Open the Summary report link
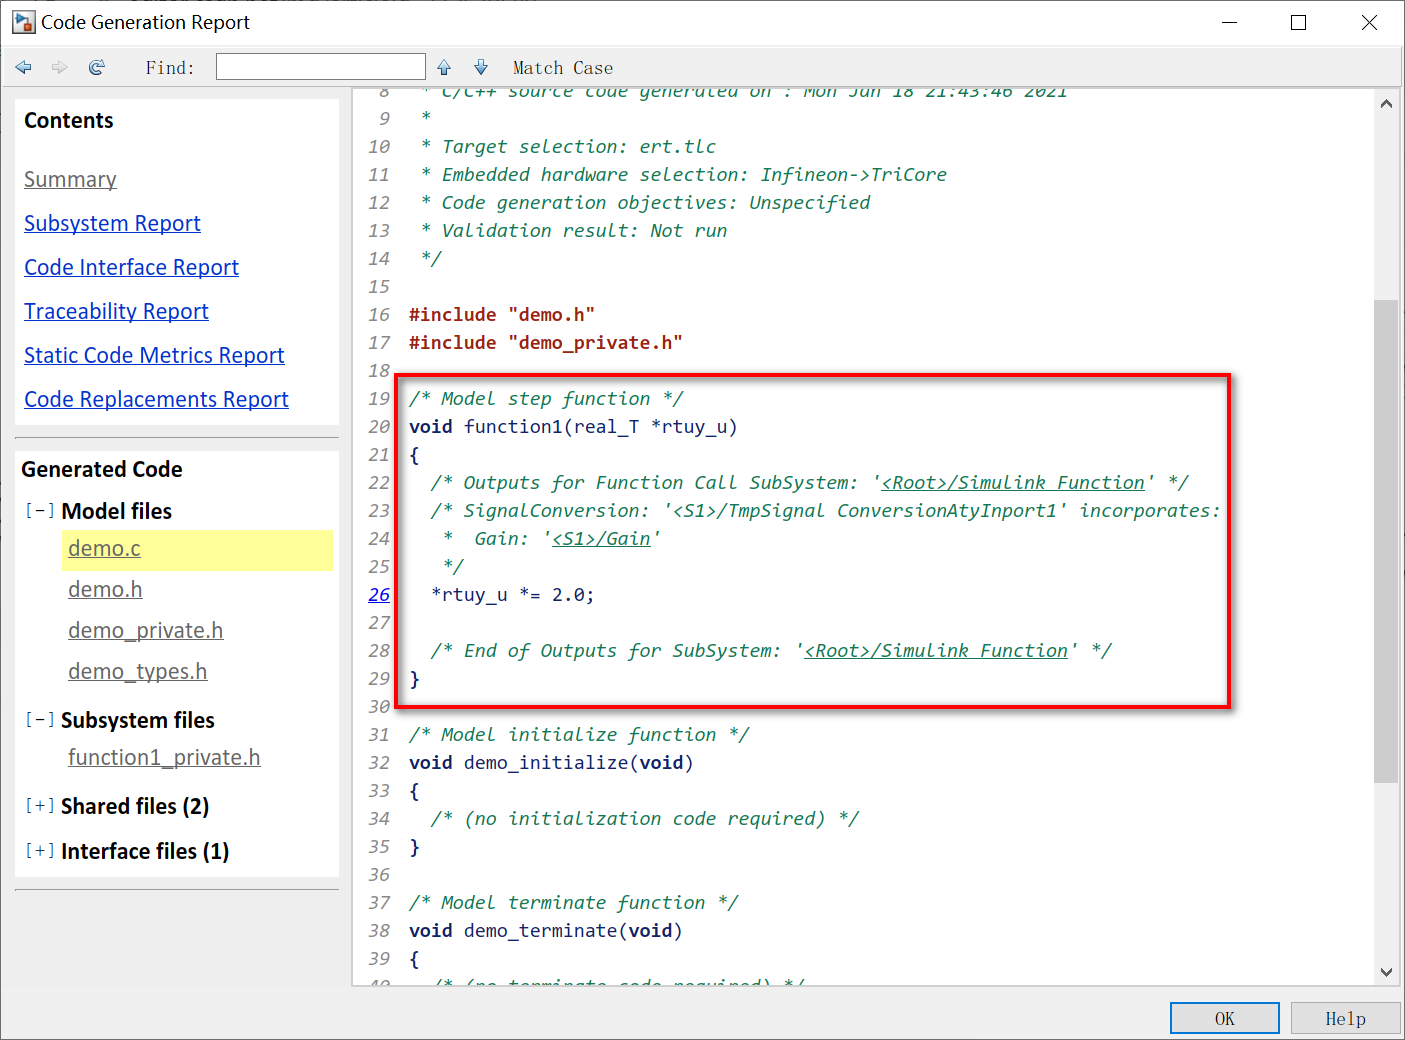1405x1040 pixels. point(70,180)
